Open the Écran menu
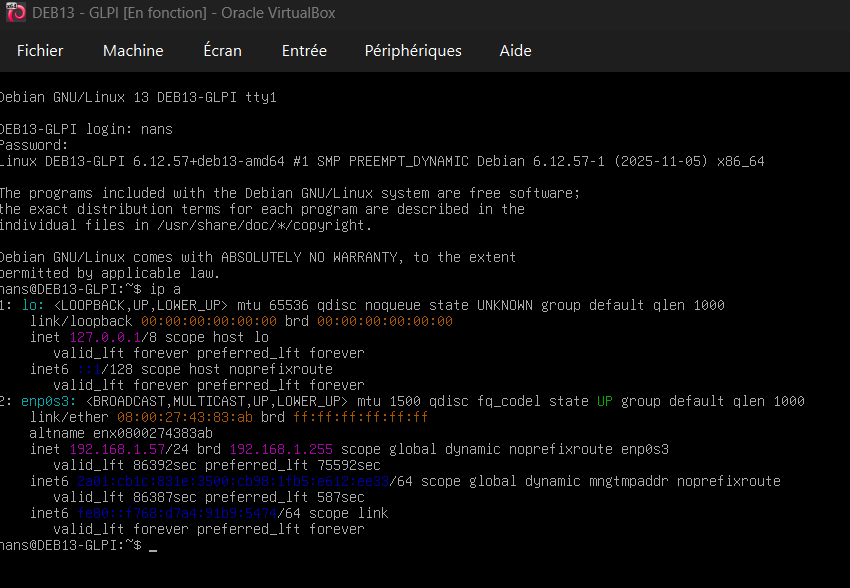This screenshot has width=850, height=588. click(x=222, y=50)
